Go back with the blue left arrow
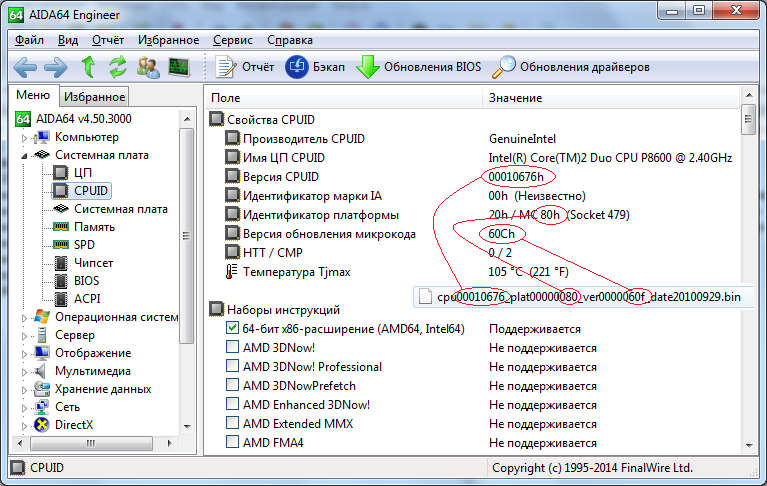767x486 pixels. click(x=25, y=67)
